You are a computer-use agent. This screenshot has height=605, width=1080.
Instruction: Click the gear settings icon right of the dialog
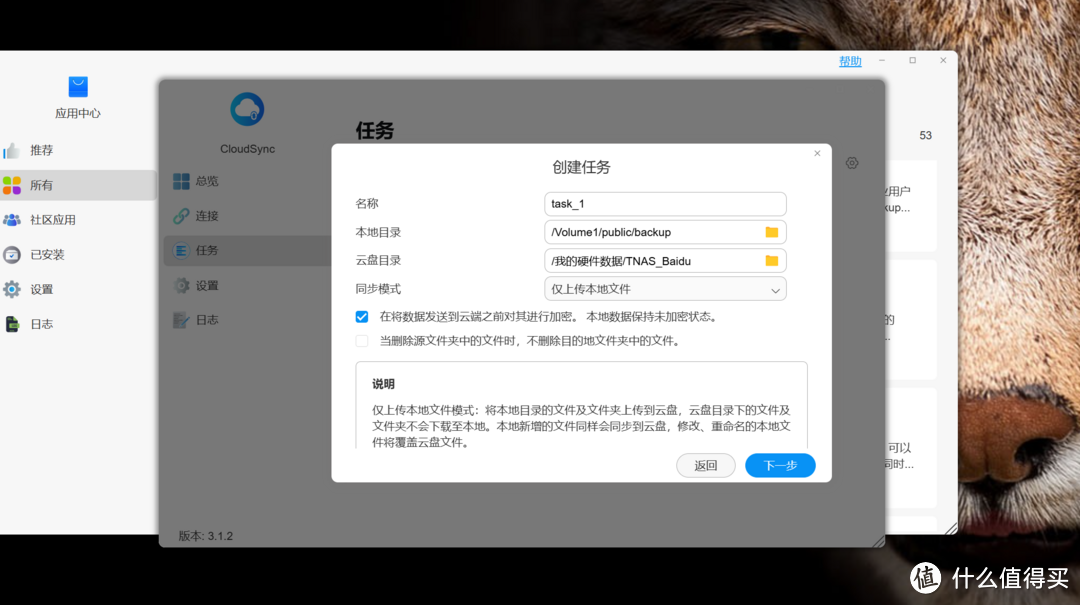851,162
